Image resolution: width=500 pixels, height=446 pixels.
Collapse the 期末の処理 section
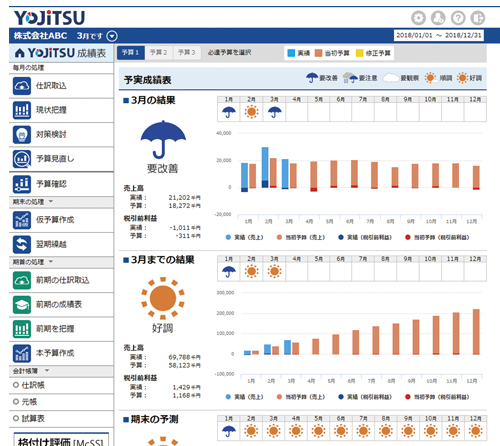(x=51, y=201)
